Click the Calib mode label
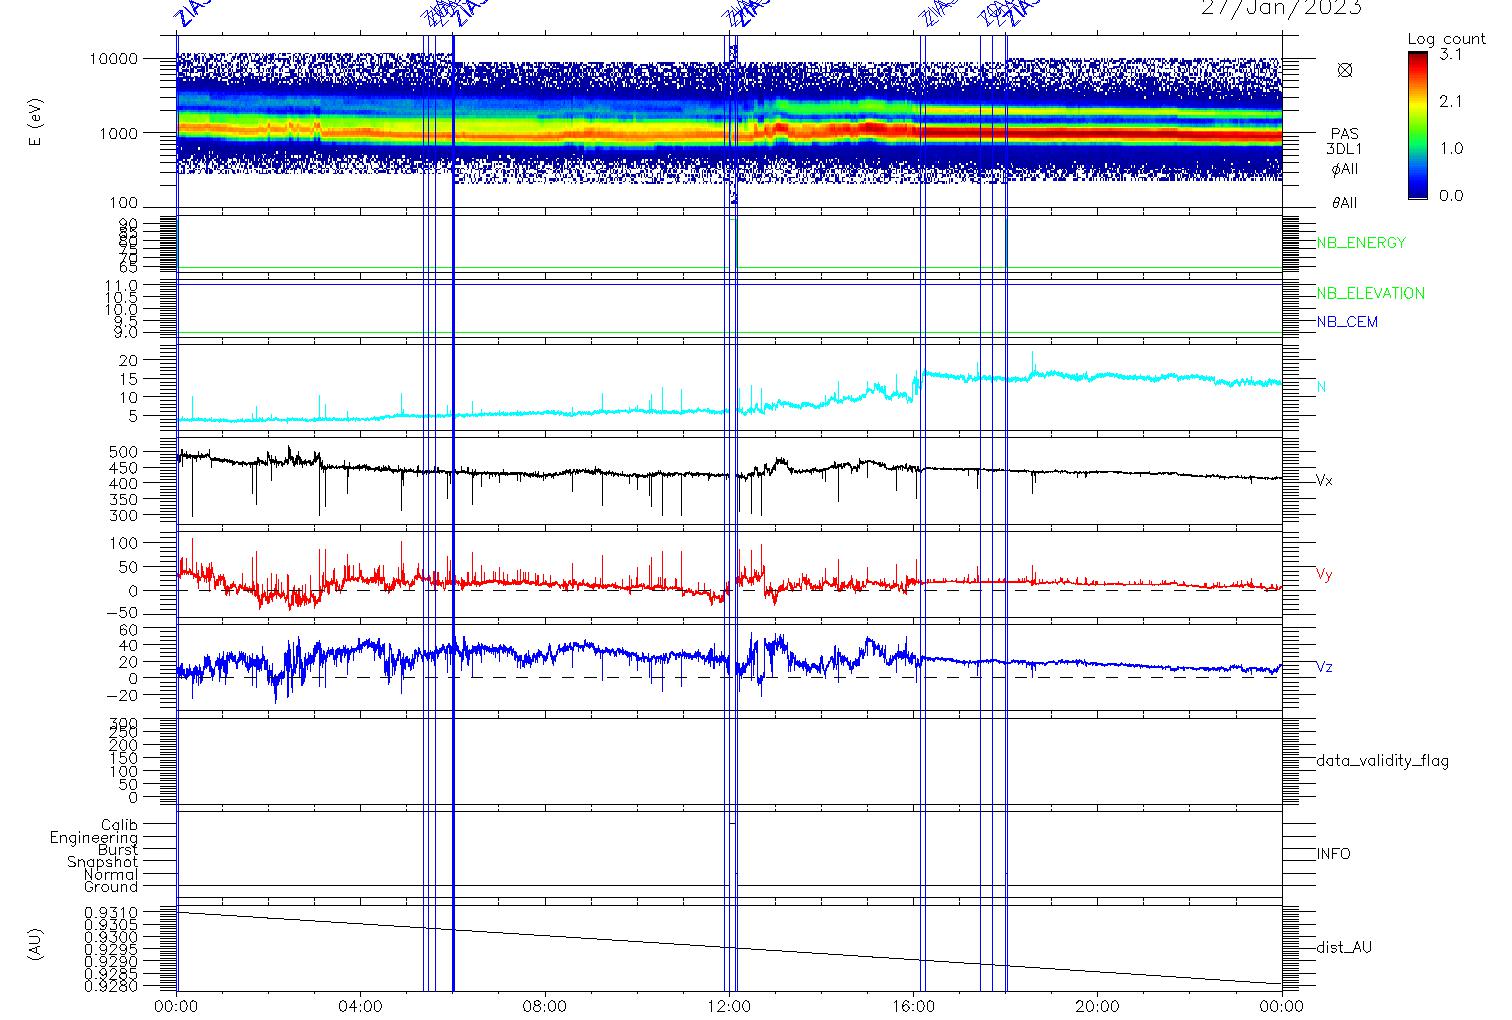The image size is (1512, 1020). tap(119, 825)
